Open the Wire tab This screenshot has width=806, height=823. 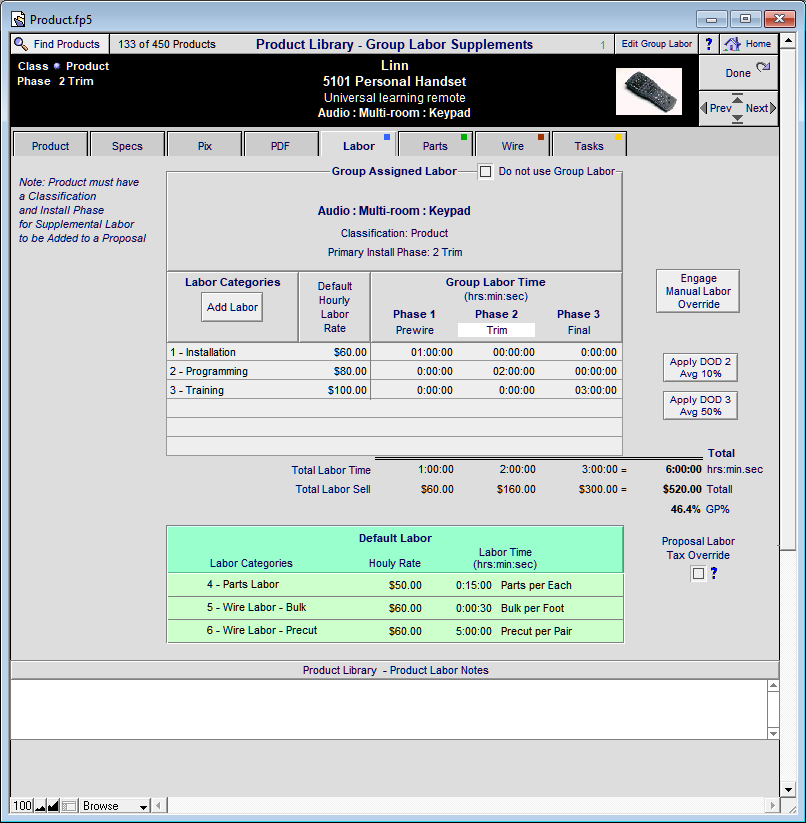512,145
